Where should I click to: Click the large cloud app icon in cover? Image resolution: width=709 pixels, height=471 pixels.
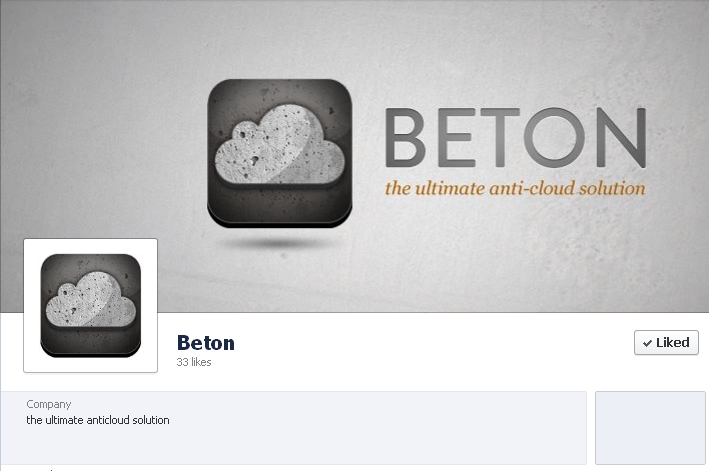(280, 153)
